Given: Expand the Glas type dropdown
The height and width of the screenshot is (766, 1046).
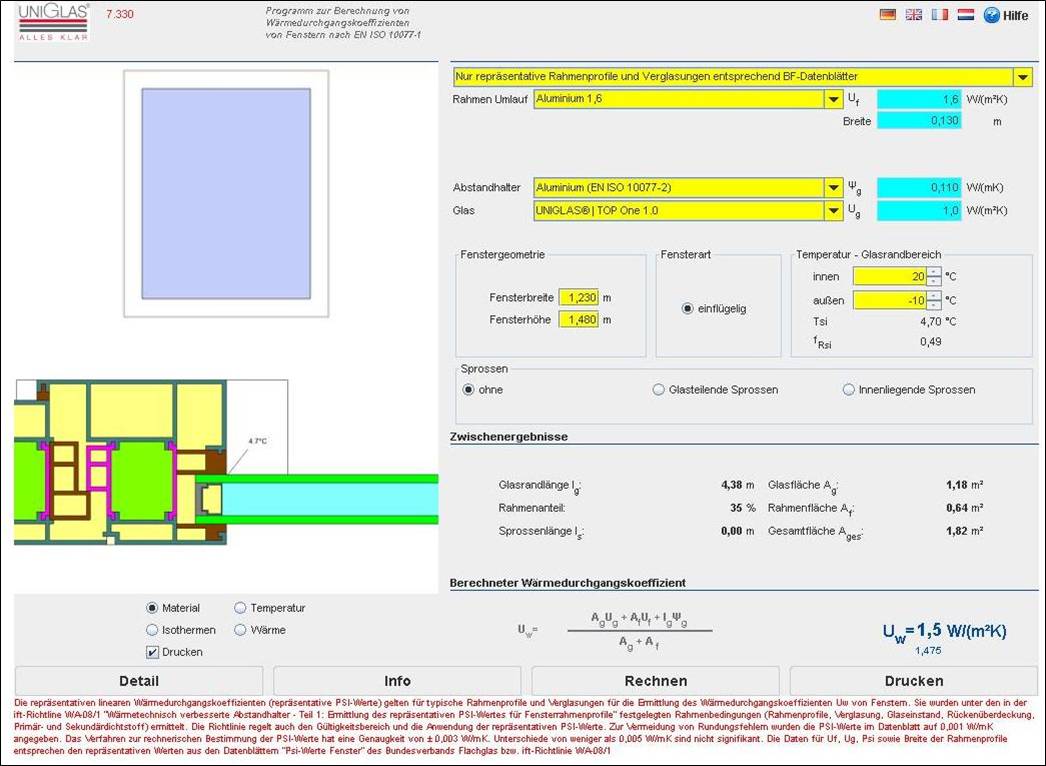Looking at the screenshot, I should pos(833,211).
